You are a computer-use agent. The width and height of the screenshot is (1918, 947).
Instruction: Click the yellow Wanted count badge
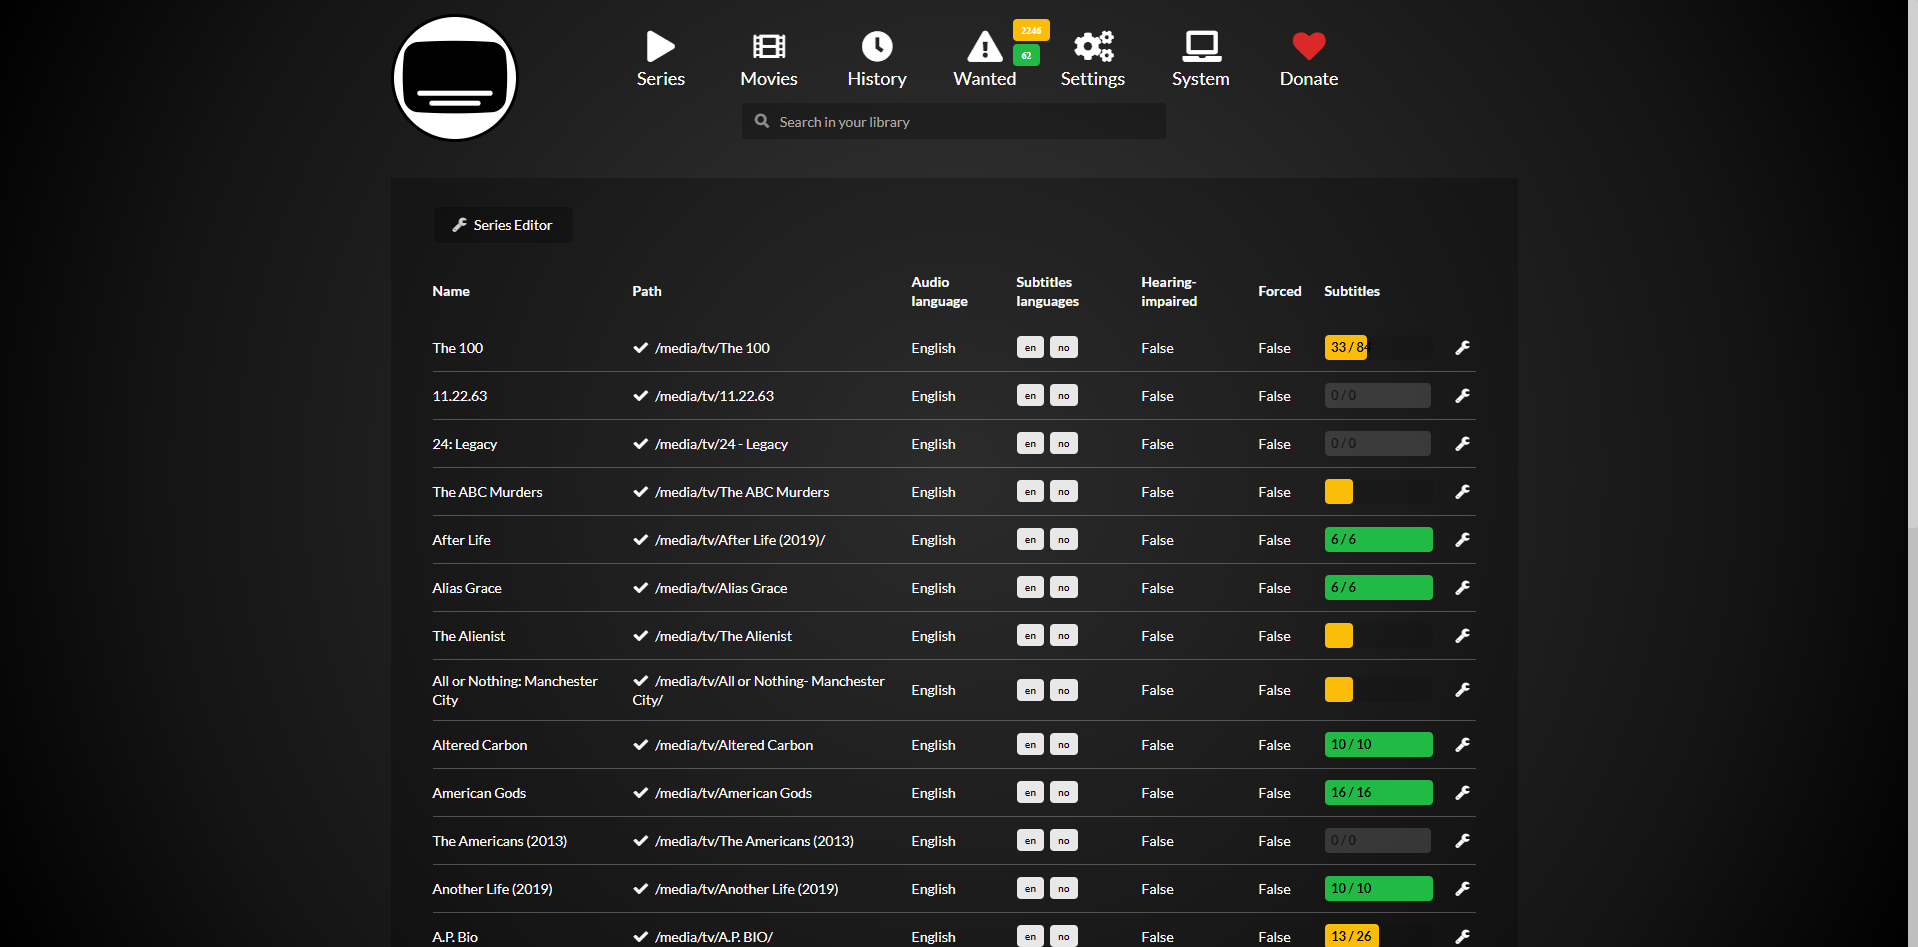point(1031,30)
